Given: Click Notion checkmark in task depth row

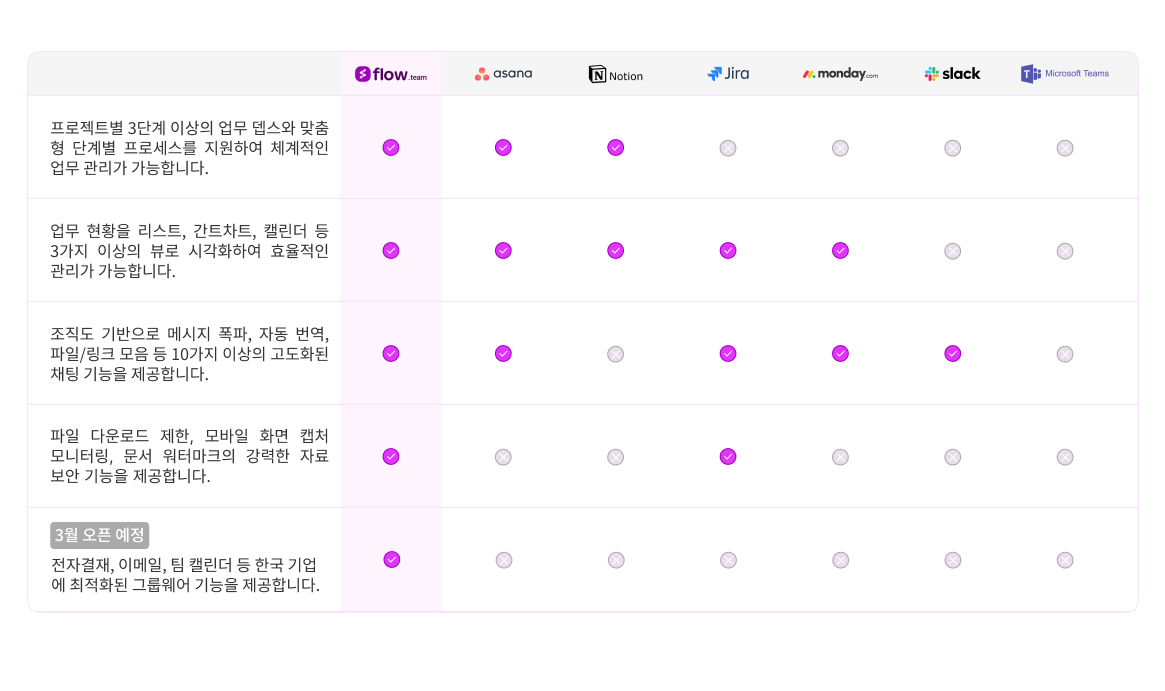Looking at the screenshot, I should pos(615,148).
